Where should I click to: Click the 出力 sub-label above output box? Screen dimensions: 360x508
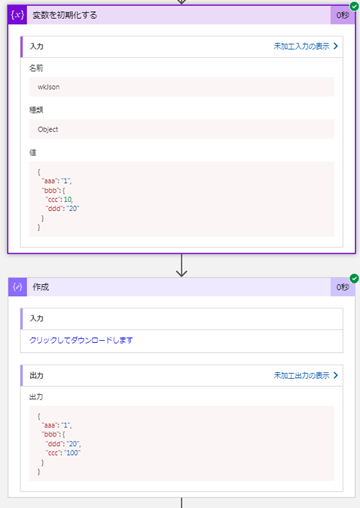[x=36, y=397]
